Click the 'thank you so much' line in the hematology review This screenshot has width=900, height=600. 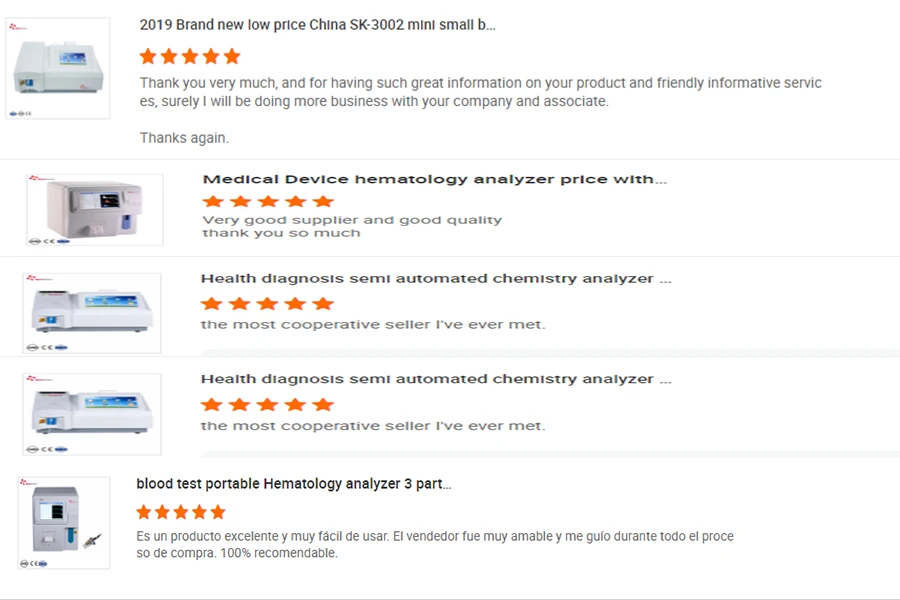click(281, 233)
